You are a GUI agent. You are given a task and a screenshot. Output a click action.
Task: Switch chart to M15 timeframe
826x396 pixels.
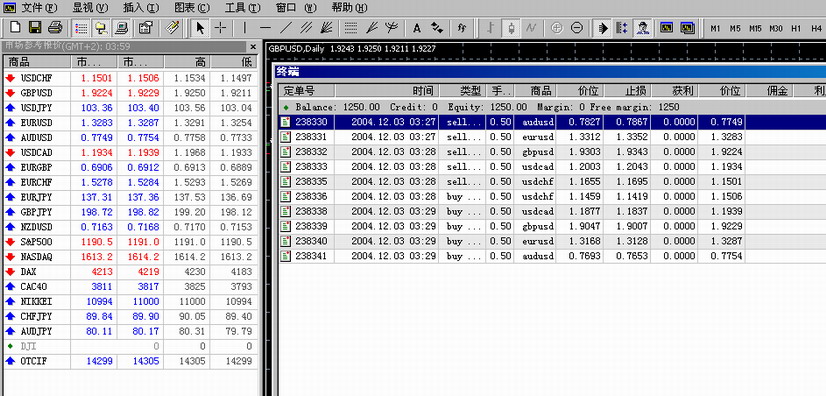click(x=755, y=28)
